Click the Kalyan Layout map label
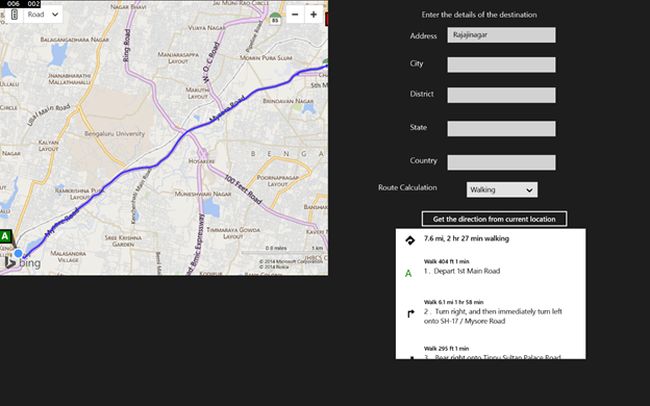 point(49,146)
